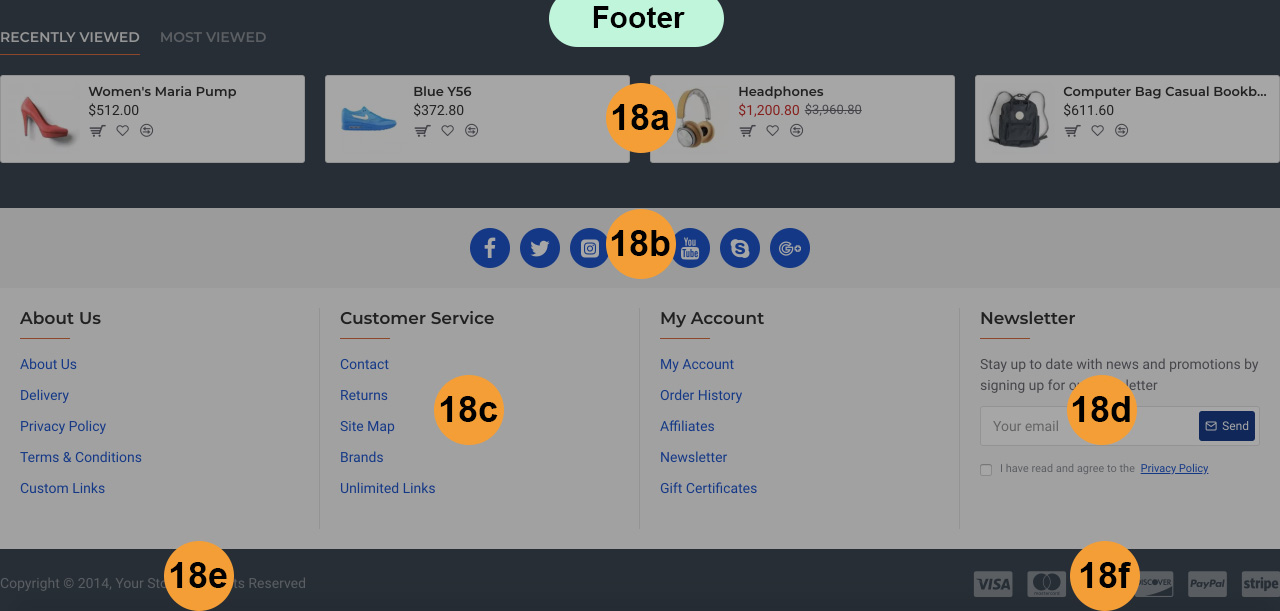Compare the Blue Y56 product
Screen dimensions: 1280x611
[471, 131]
